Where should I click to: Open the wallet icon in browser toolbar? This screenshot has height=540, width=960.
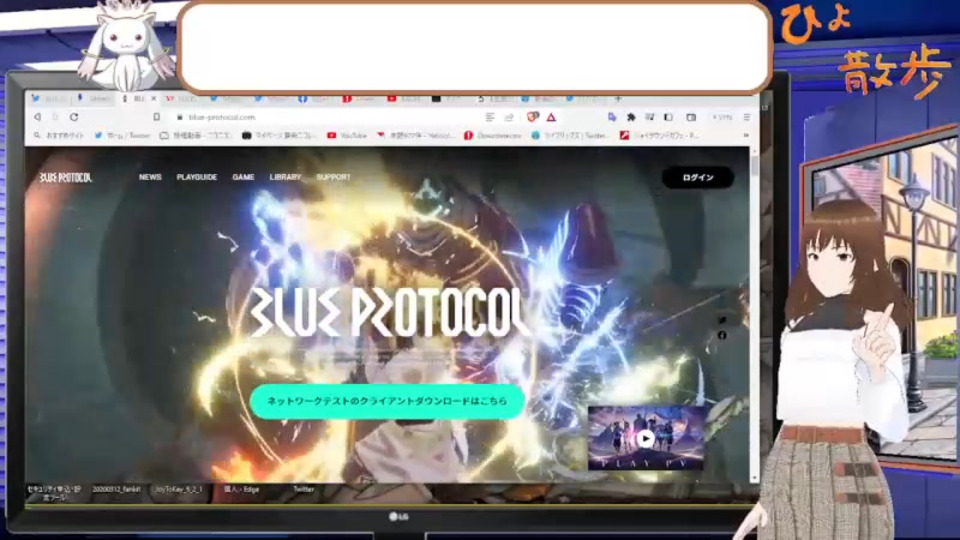pos(691,117)
